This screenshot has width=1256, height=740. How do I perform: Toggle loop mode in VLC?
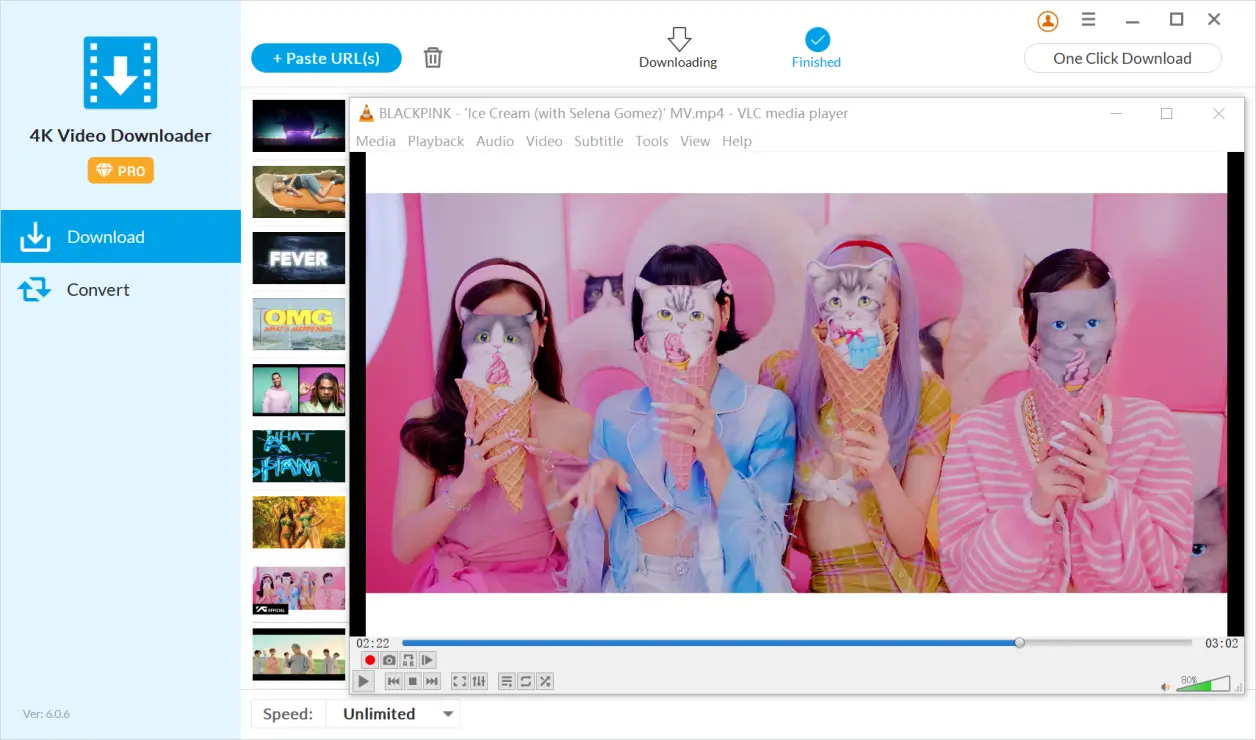[x=526, y=681]
